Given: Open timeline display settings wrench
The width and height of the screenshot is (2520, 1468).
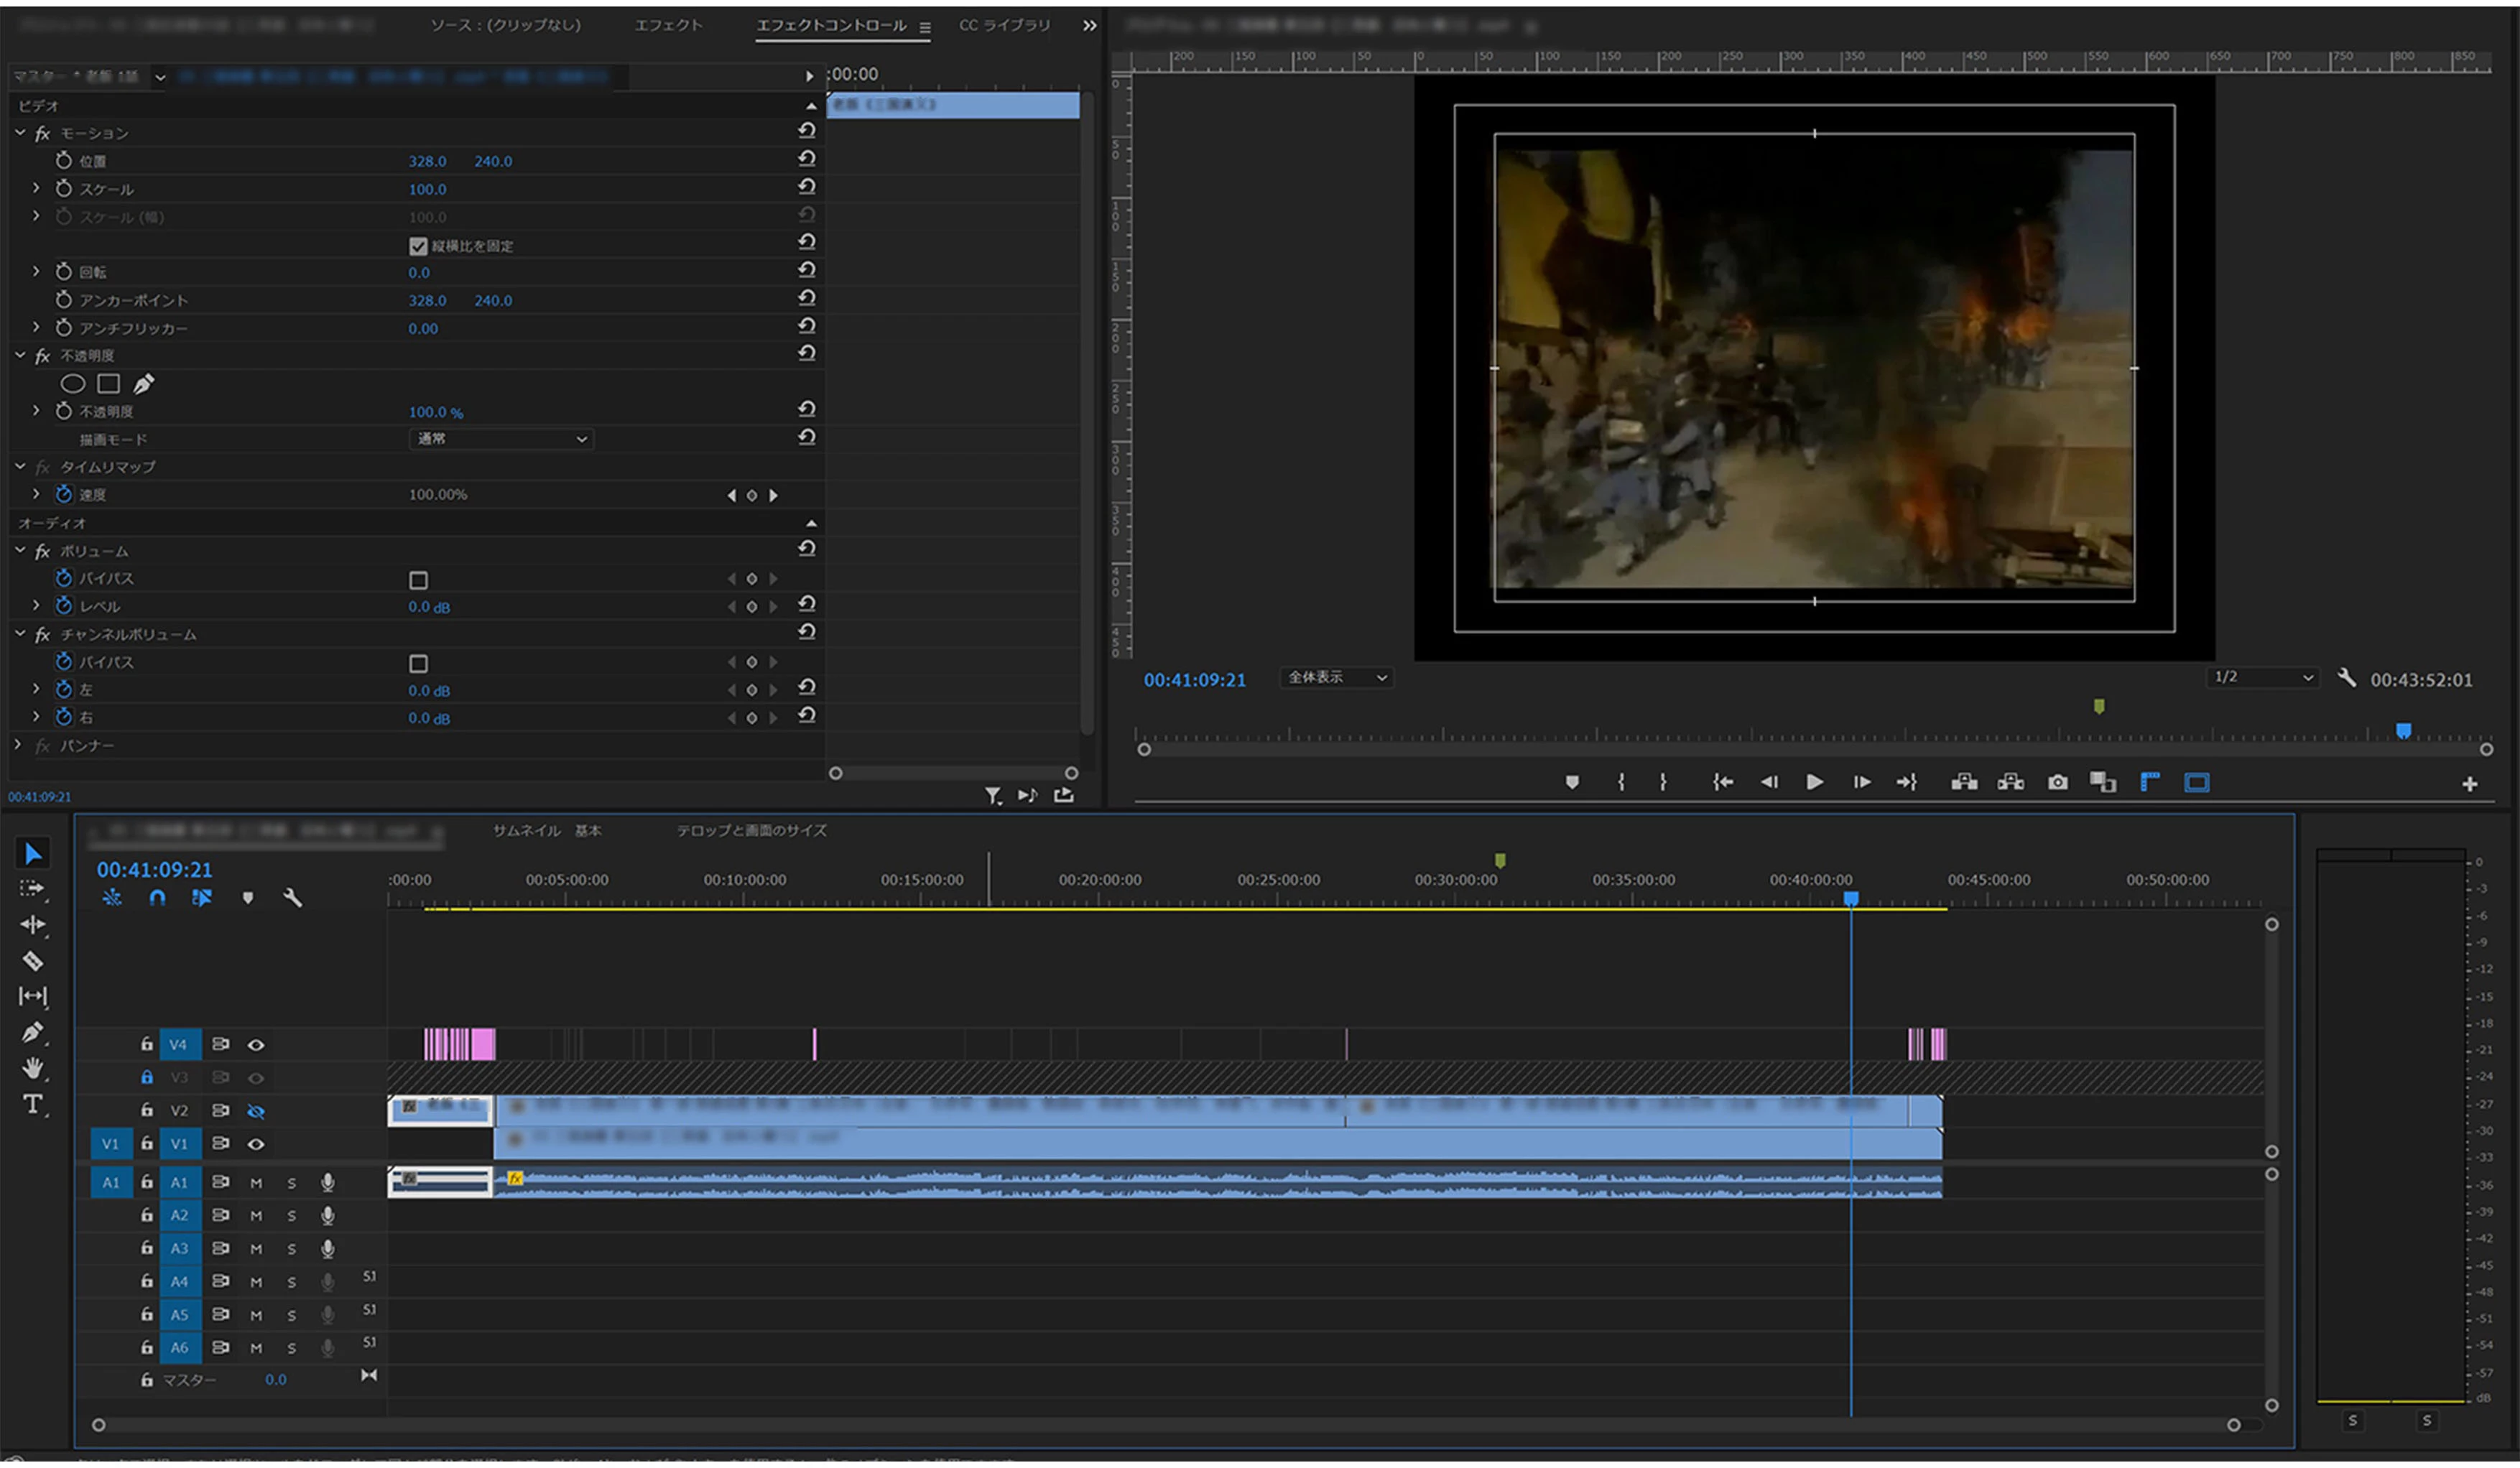Looking at the screenshot, I should click(x=292, y=897).
